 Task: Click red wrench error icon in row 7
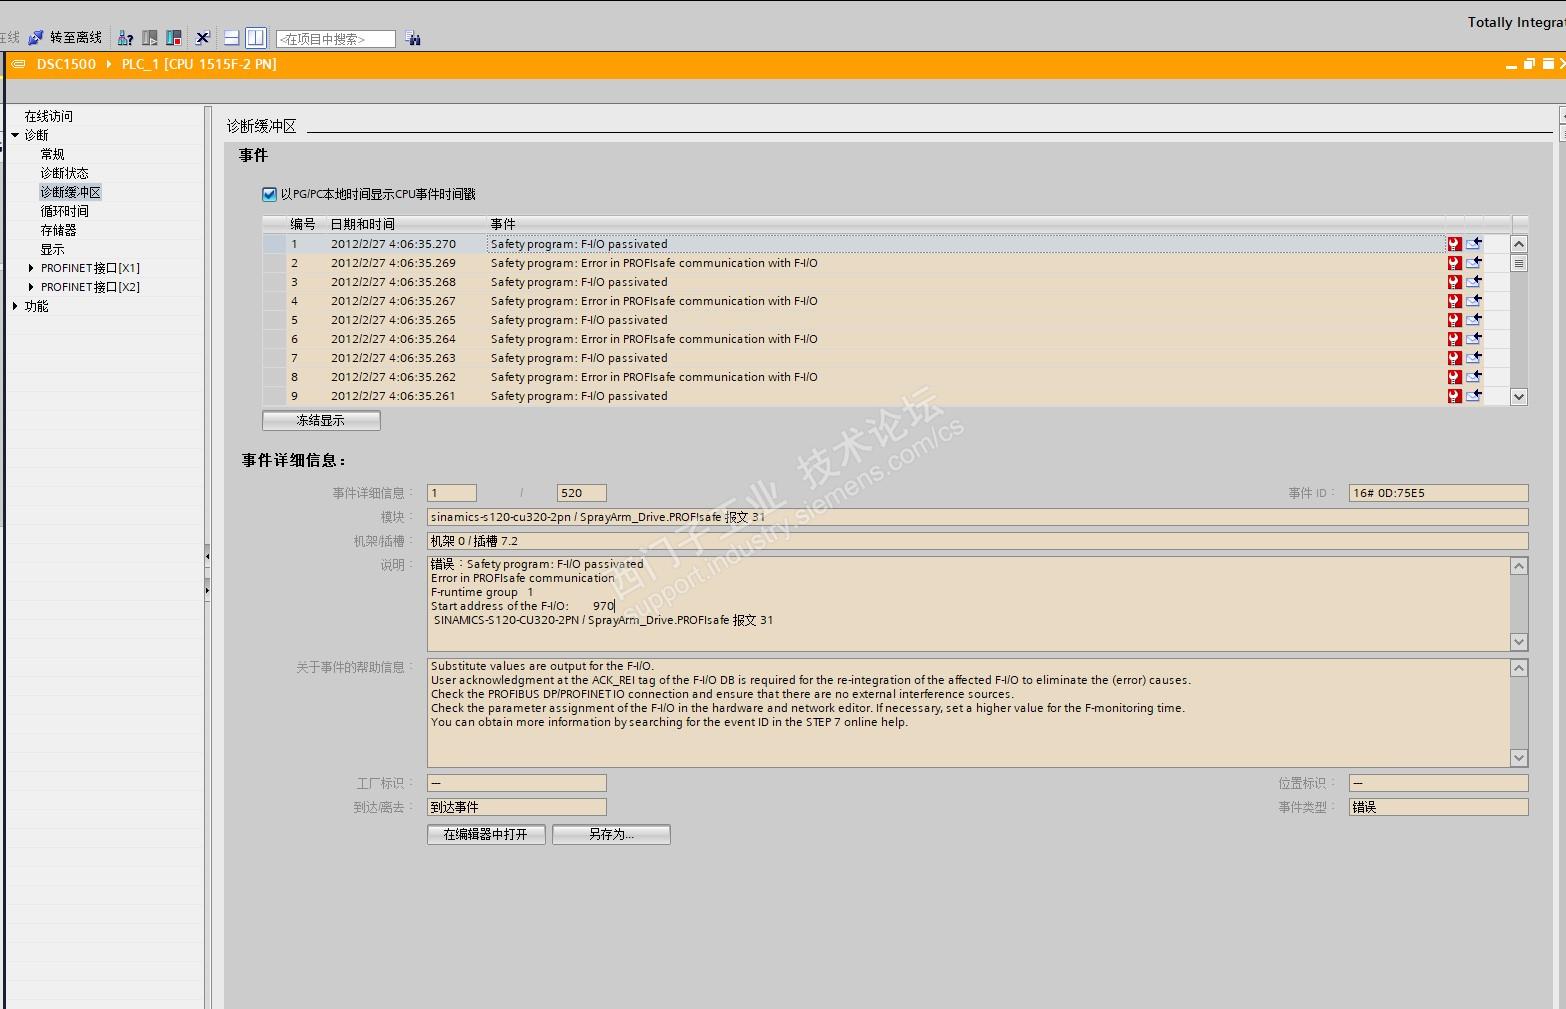pyautogui.click(x=1454, y=358)
